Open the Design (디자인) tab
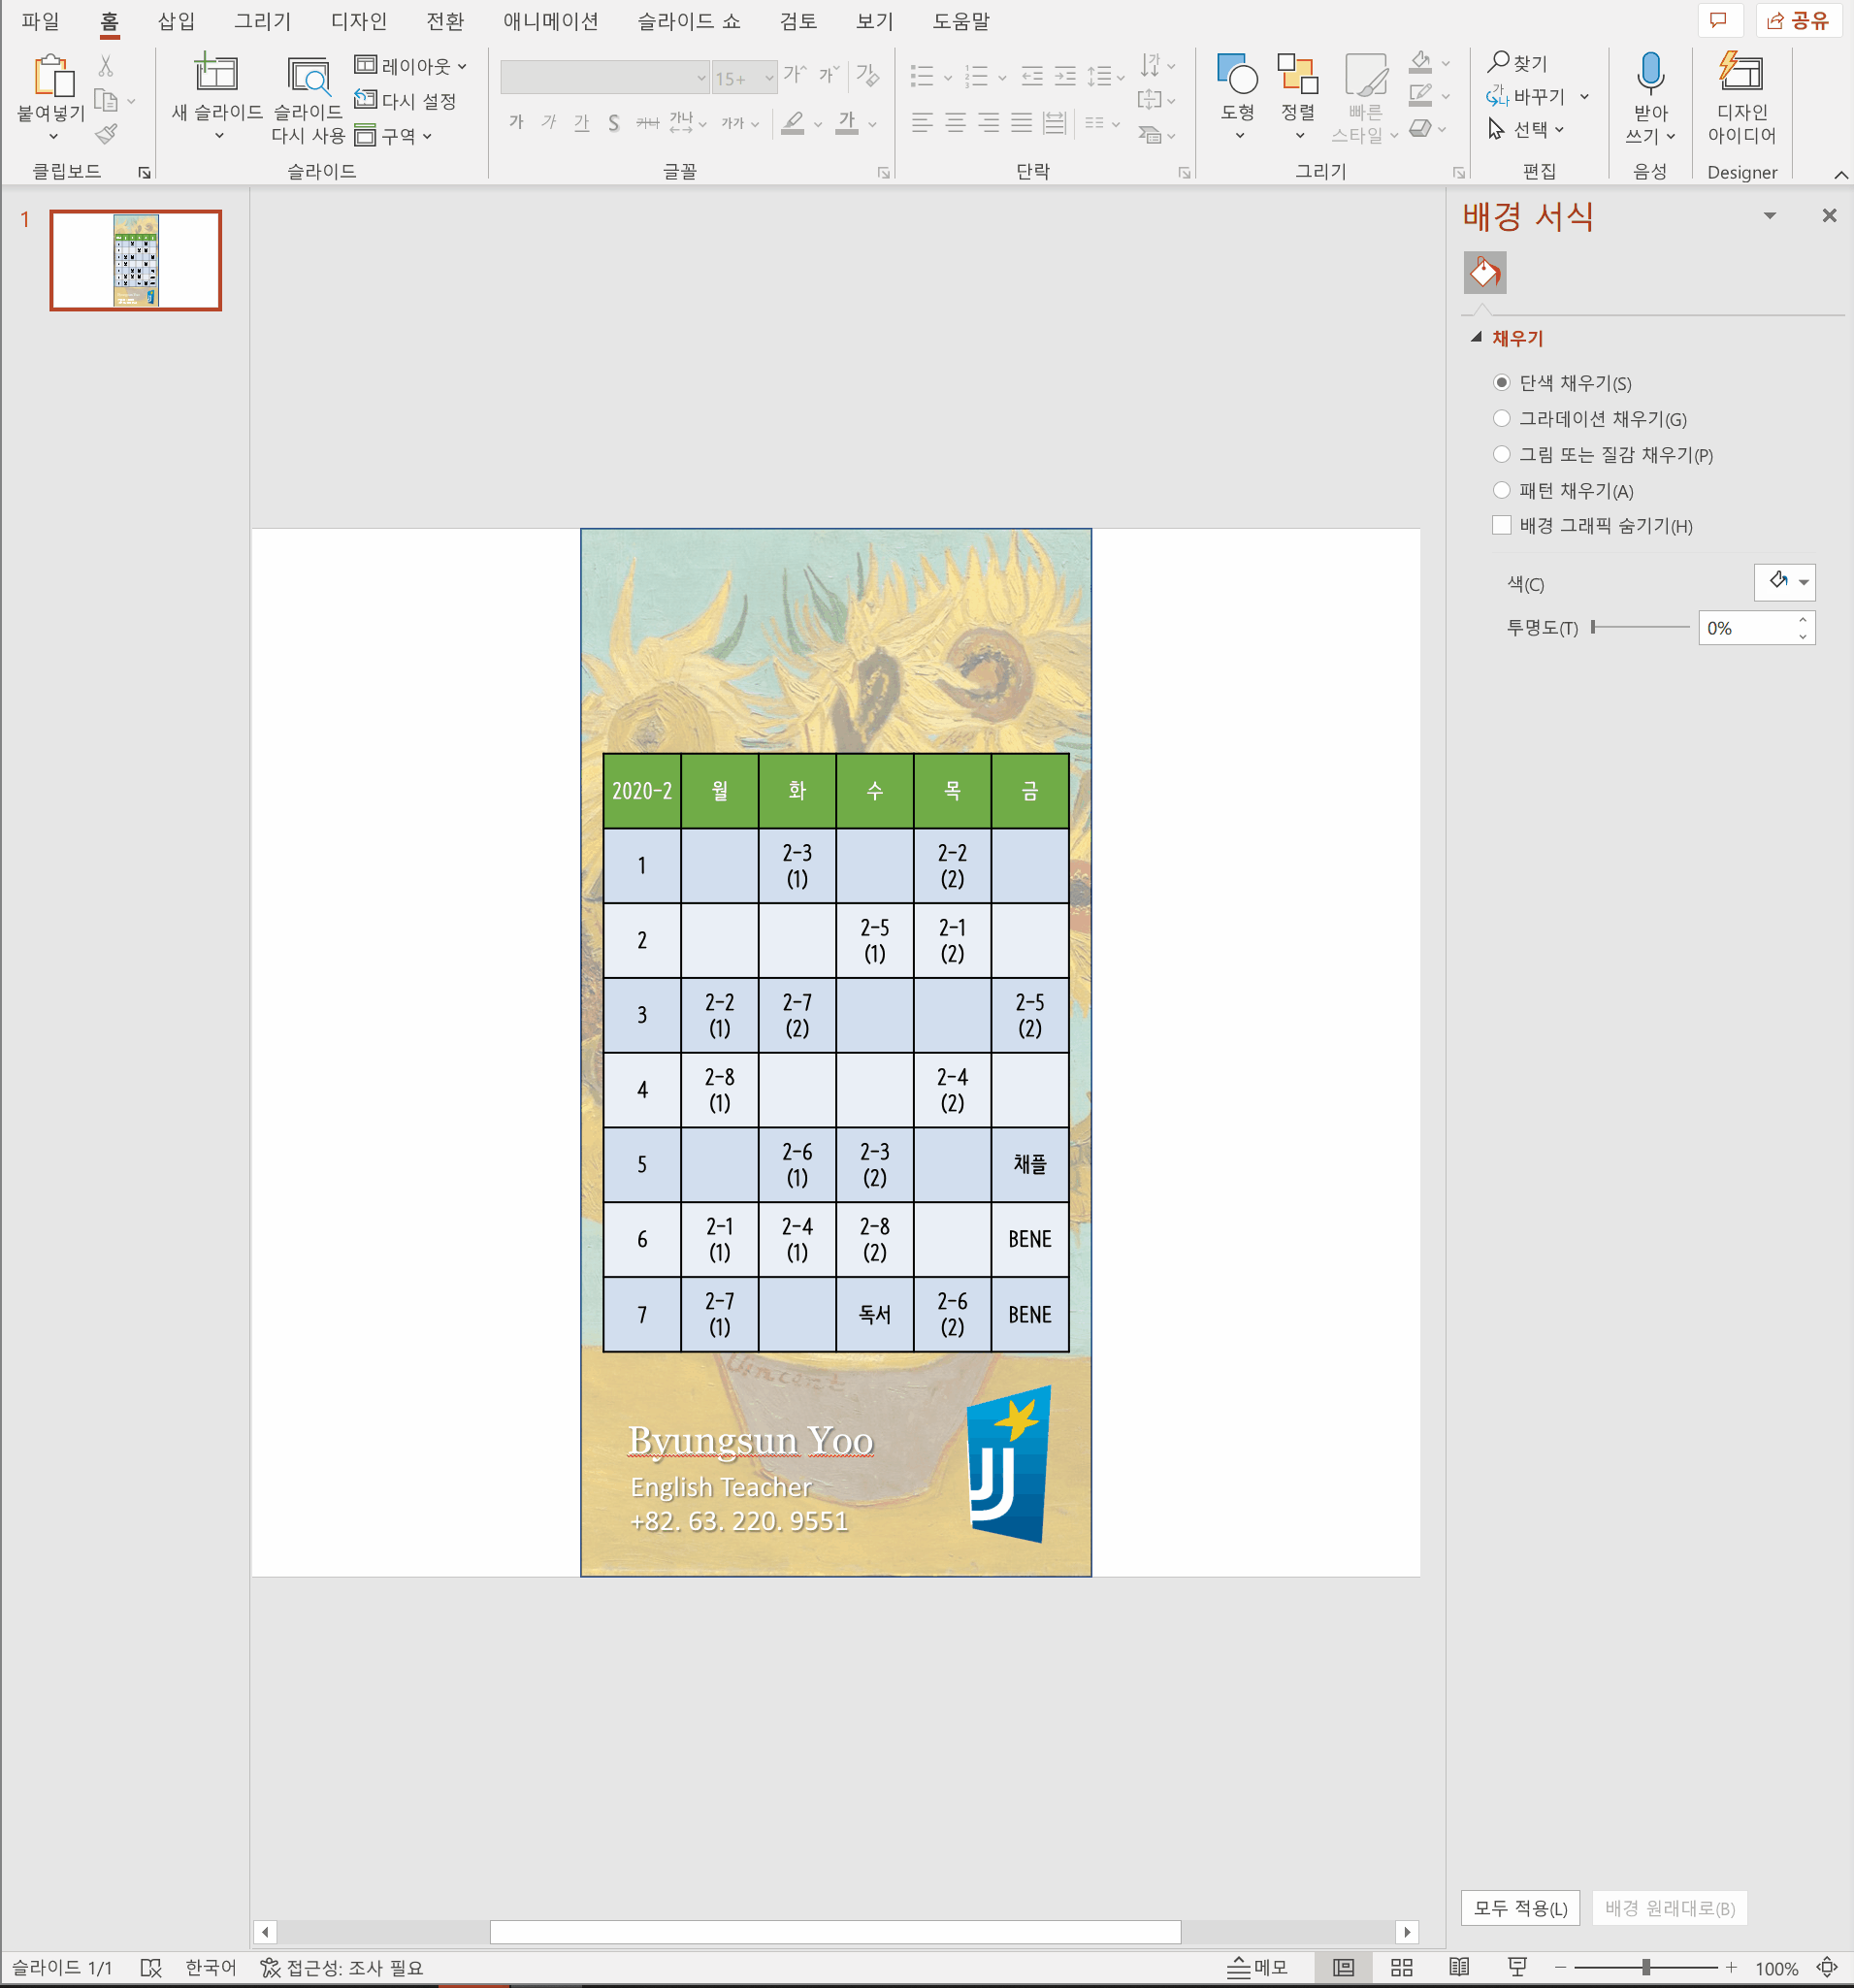Image resolution: width=1854 pixels, height=1988 pixels. tap(358, 21)
